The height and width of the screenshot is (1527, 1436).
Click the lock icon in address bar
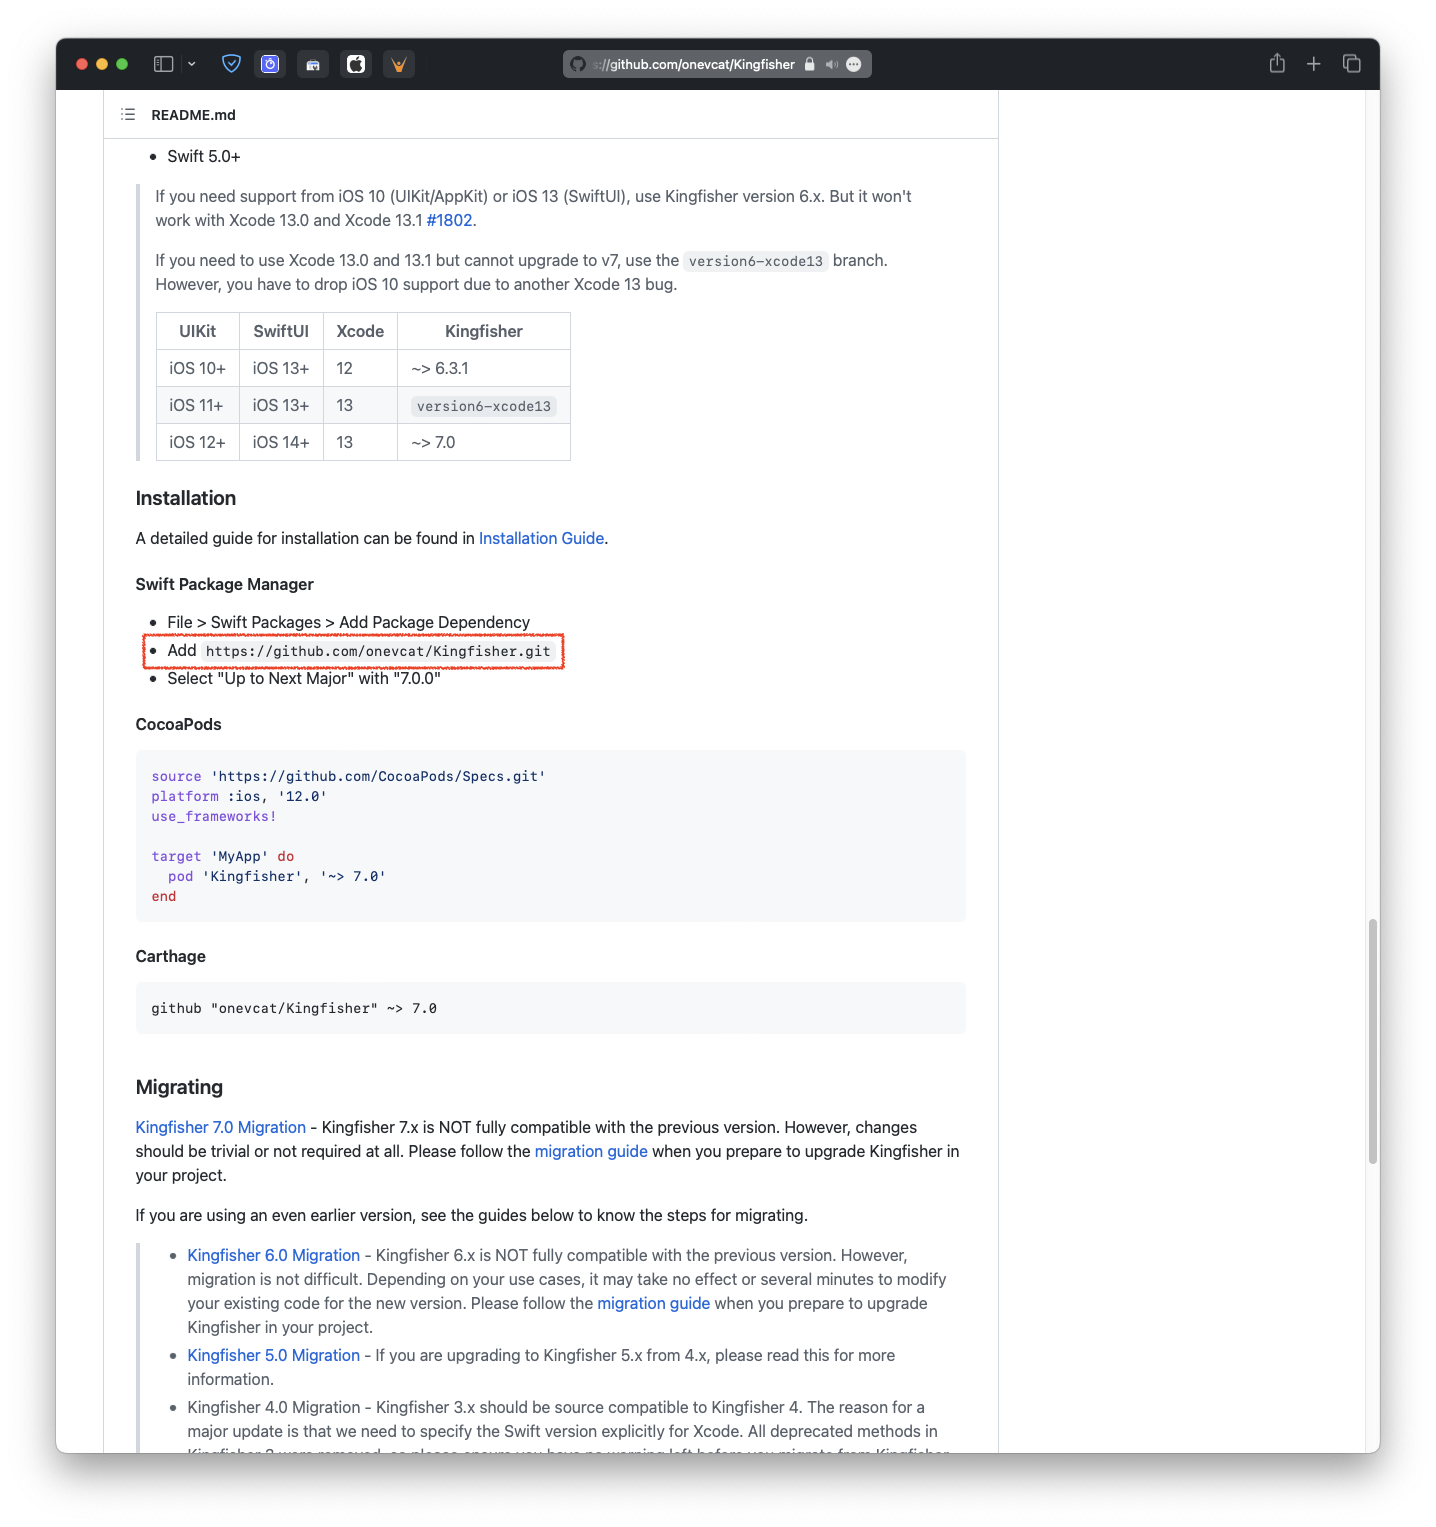(x=810, y=64)
